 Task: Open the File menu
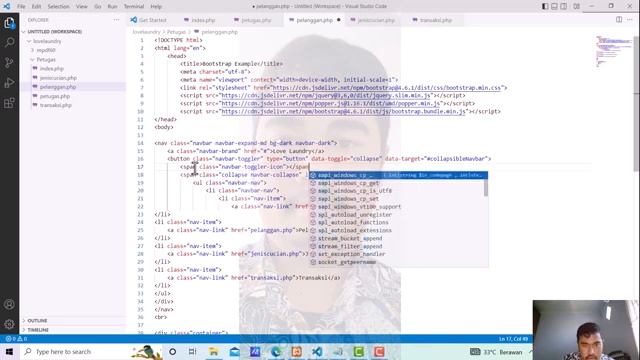point(21,7)
